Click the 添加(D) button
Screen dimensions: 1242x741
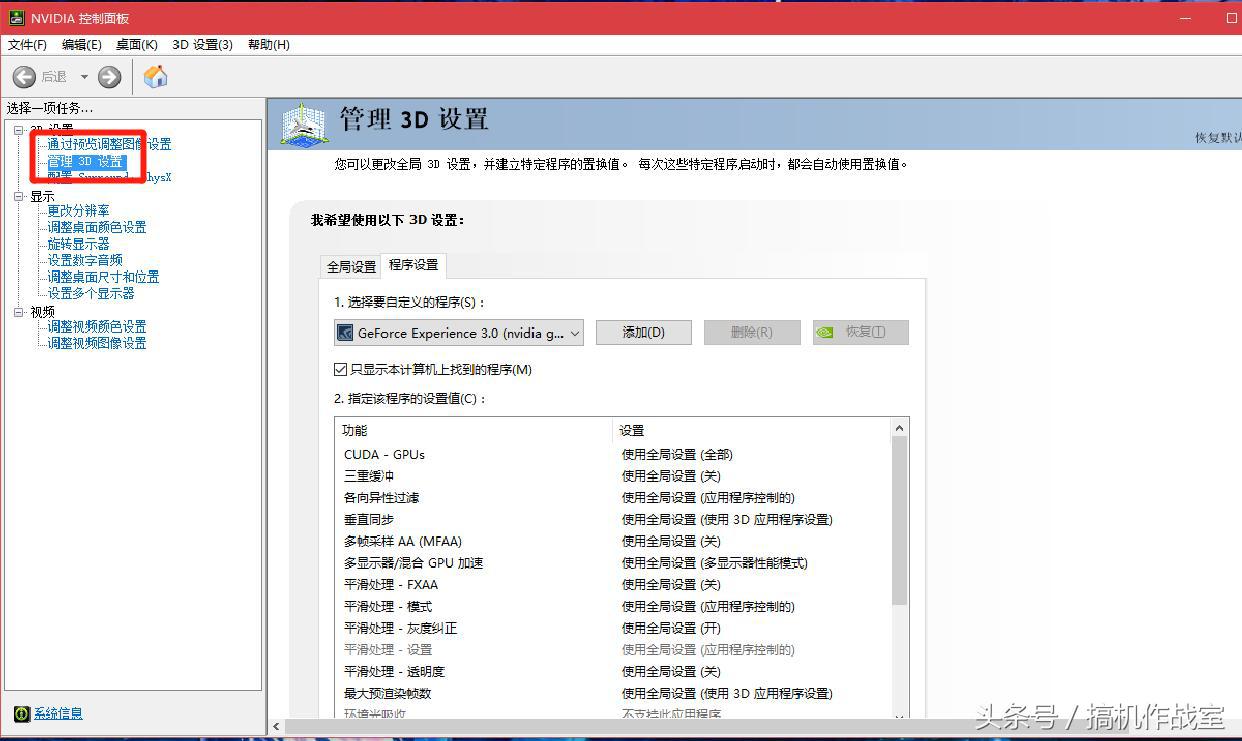click(x=643, y=331)
